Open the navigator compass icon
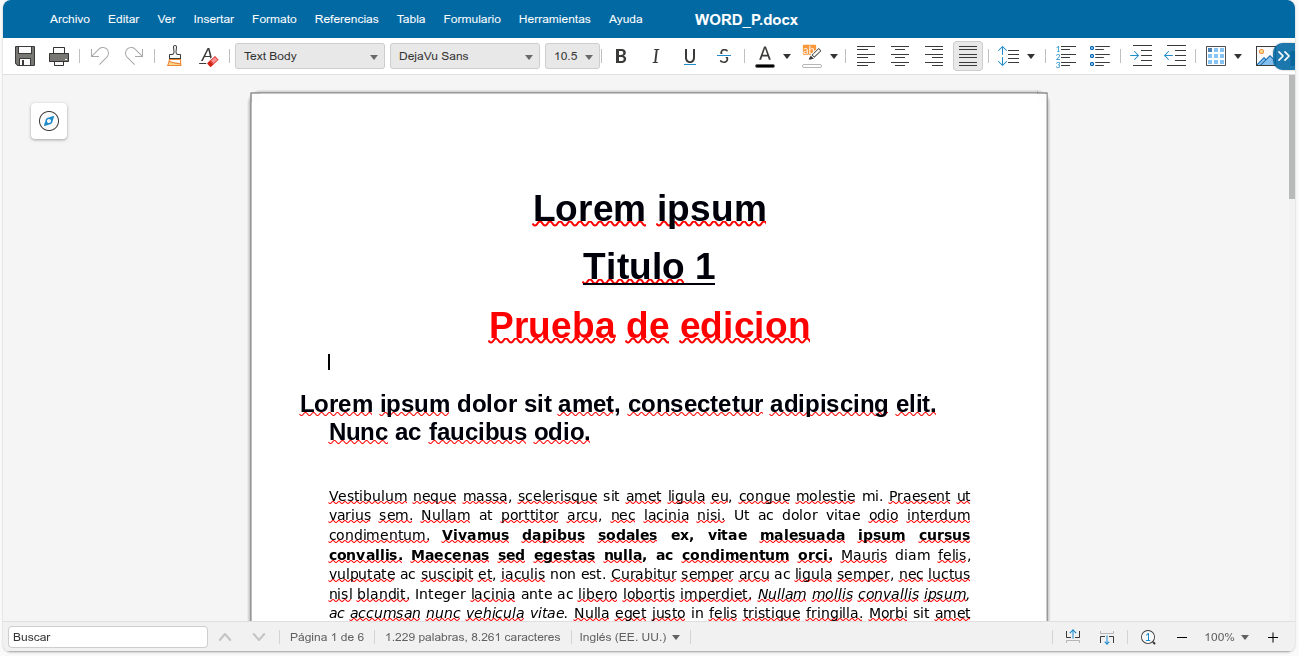Screen dimensions: 1299x656 [49, 121]
